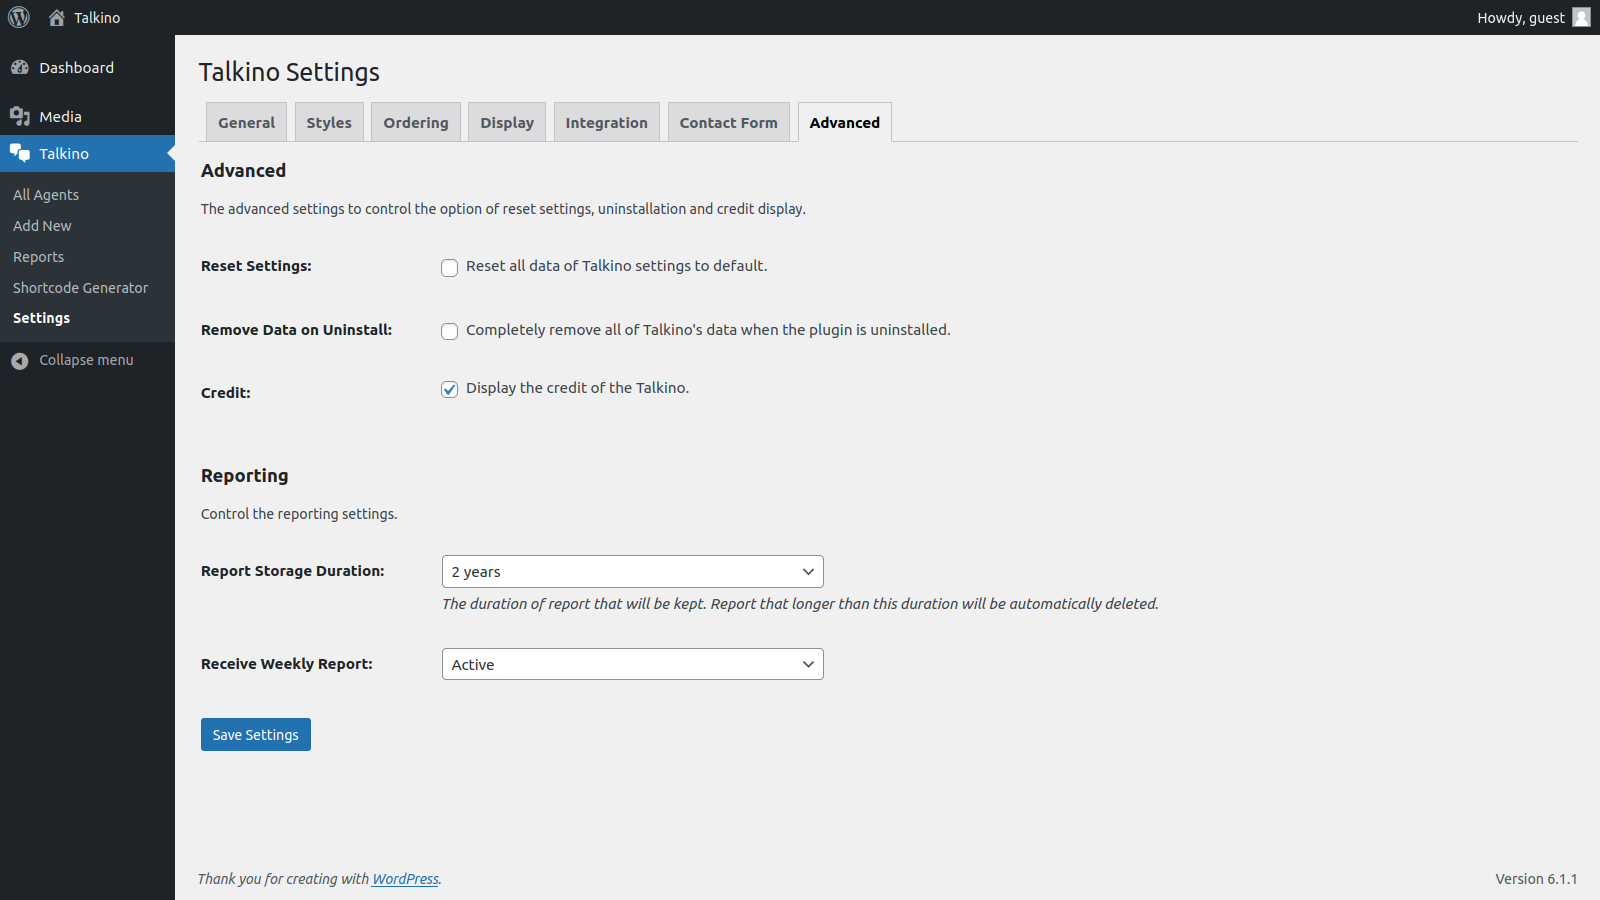Open All Agents in the sidebar
The height and width of the screenshot is (900, 1600).
click(46, 195)
